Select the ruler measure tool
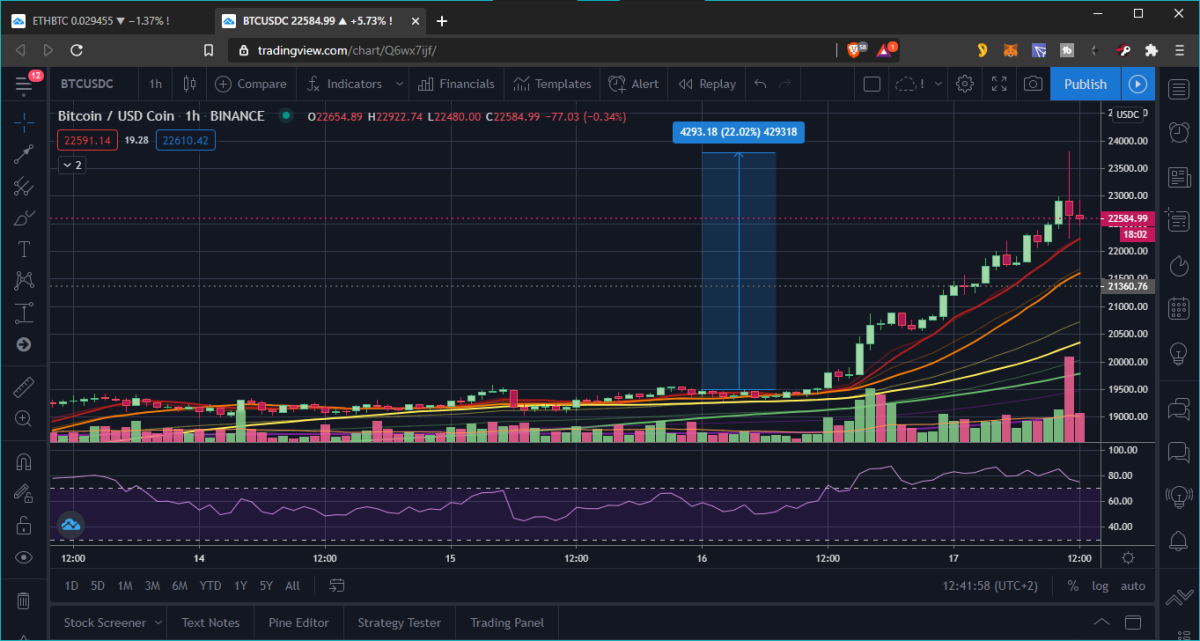The width and height of the screenshot is (1200, 641). (24, 386)
